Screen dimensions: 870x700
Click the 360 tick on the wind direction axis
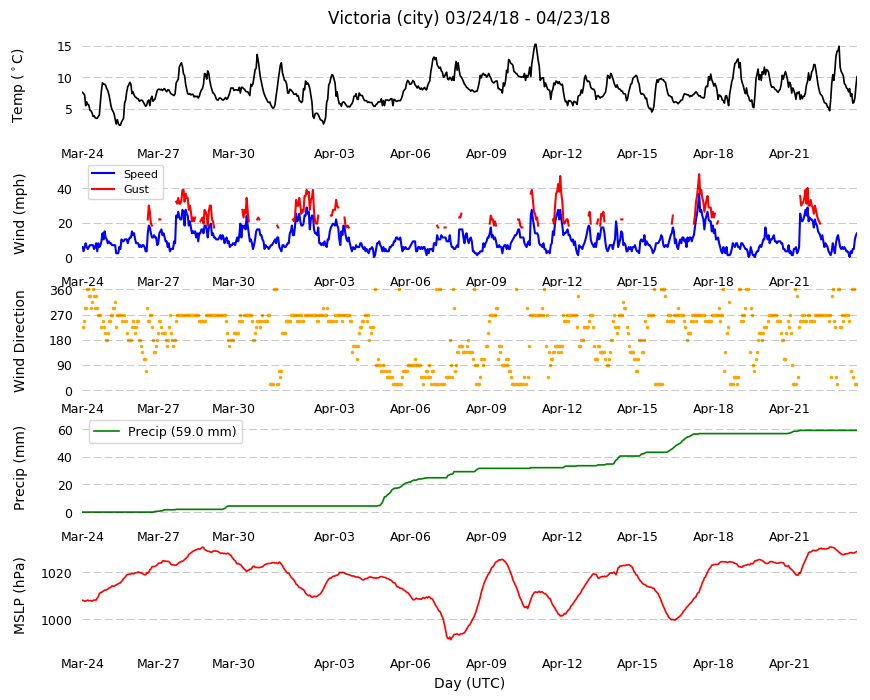[x=62, y=291]
